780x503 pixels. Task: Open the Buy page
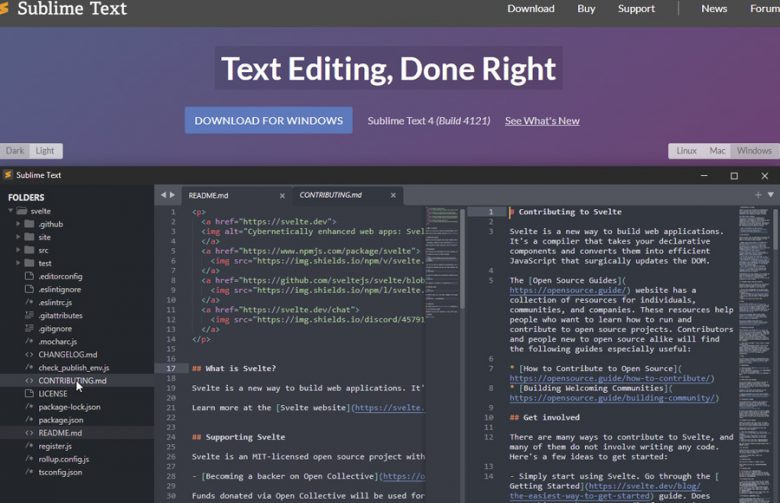click(586, 8)
